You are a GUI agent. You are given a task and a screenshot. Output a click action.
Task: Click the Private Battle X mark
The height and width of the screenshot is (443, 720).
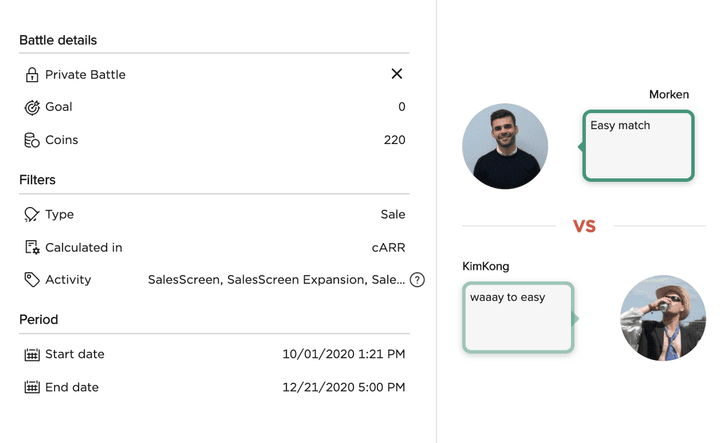(x=397, y=74)
